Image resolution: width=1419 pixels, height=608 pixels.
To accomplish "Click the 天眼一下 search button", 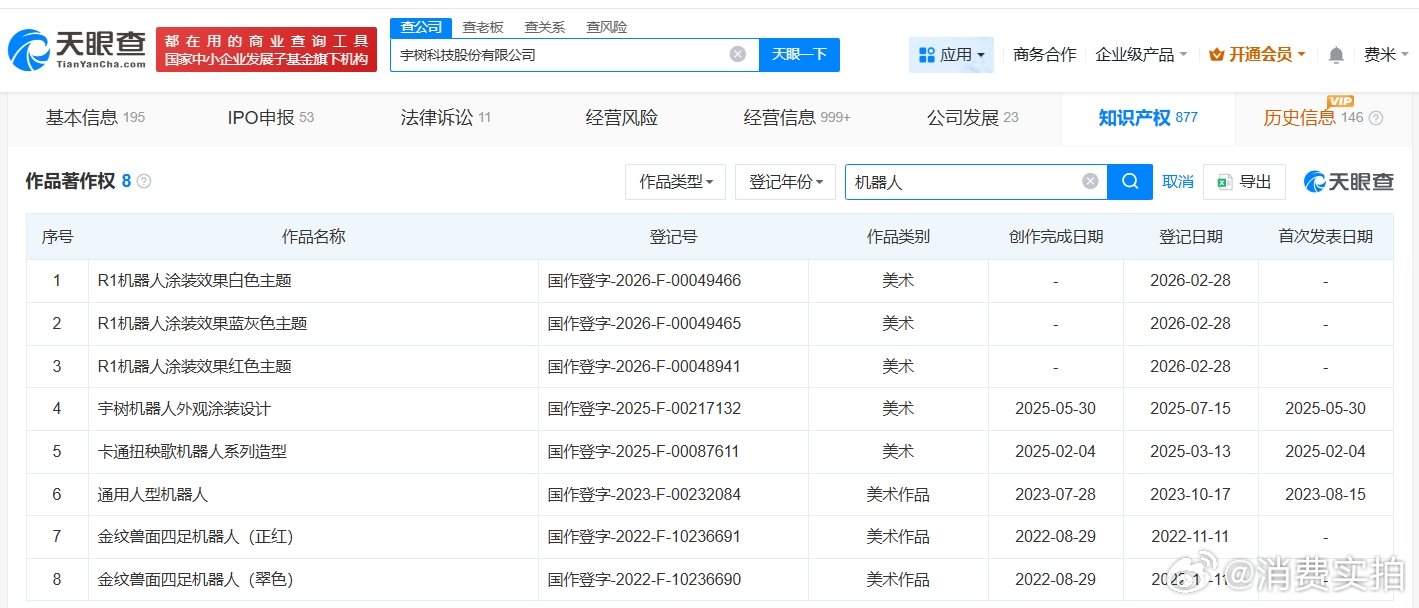I will (799, 55).
